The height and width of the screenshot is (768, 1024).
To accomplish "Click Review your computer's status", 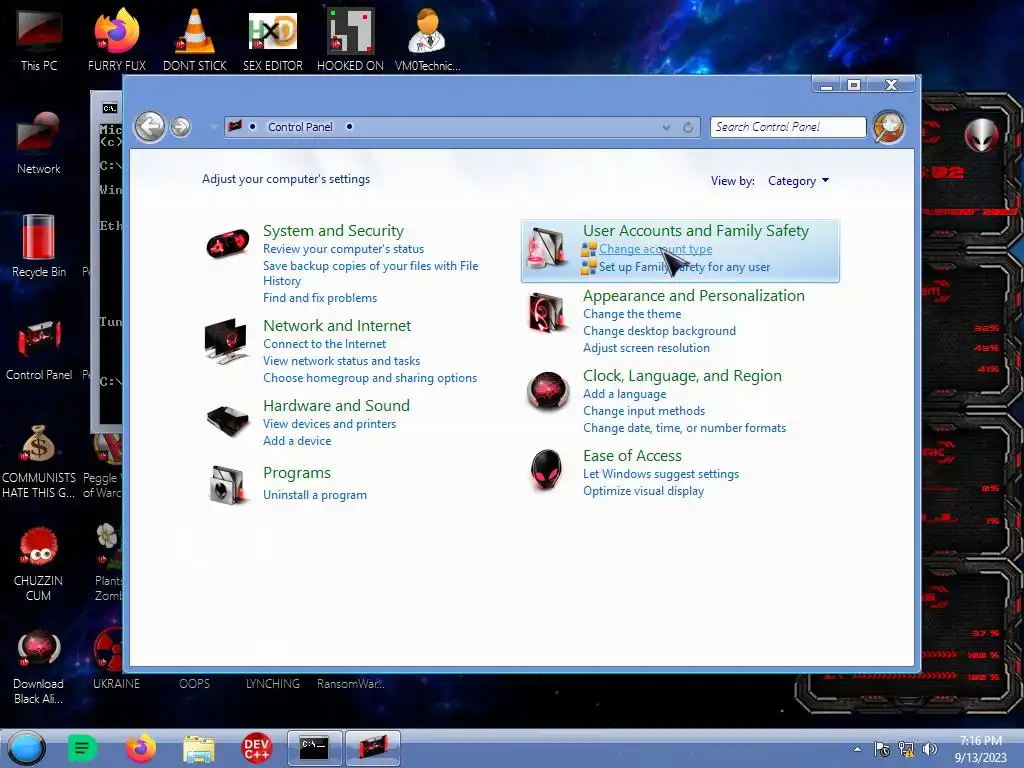I will click(344, 249).
